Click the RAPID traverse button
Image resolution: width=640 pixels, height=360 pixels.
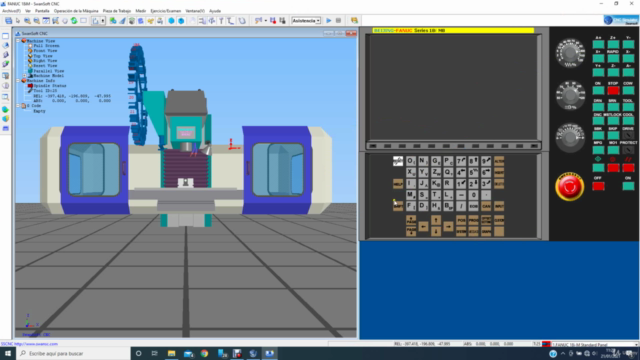[x=613, y=58]
